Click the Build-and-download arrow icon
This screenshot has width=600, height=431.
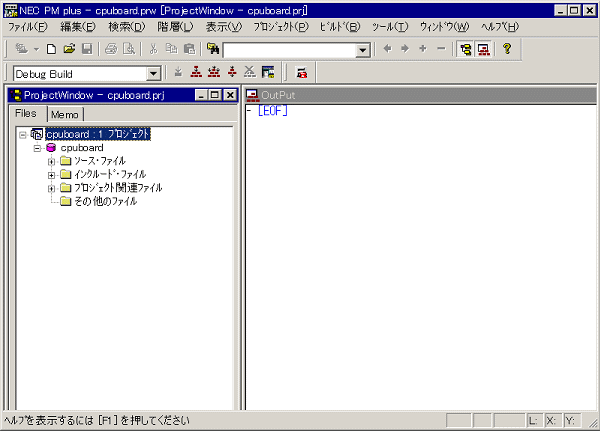click(x=232, y=72)
